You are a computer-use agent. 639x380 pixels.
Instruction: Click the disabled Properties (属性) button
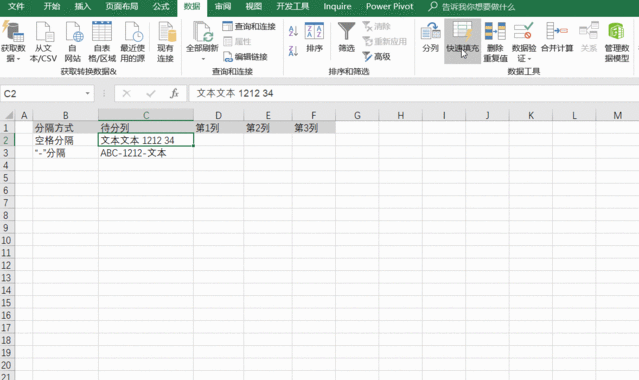click(237, 42)
